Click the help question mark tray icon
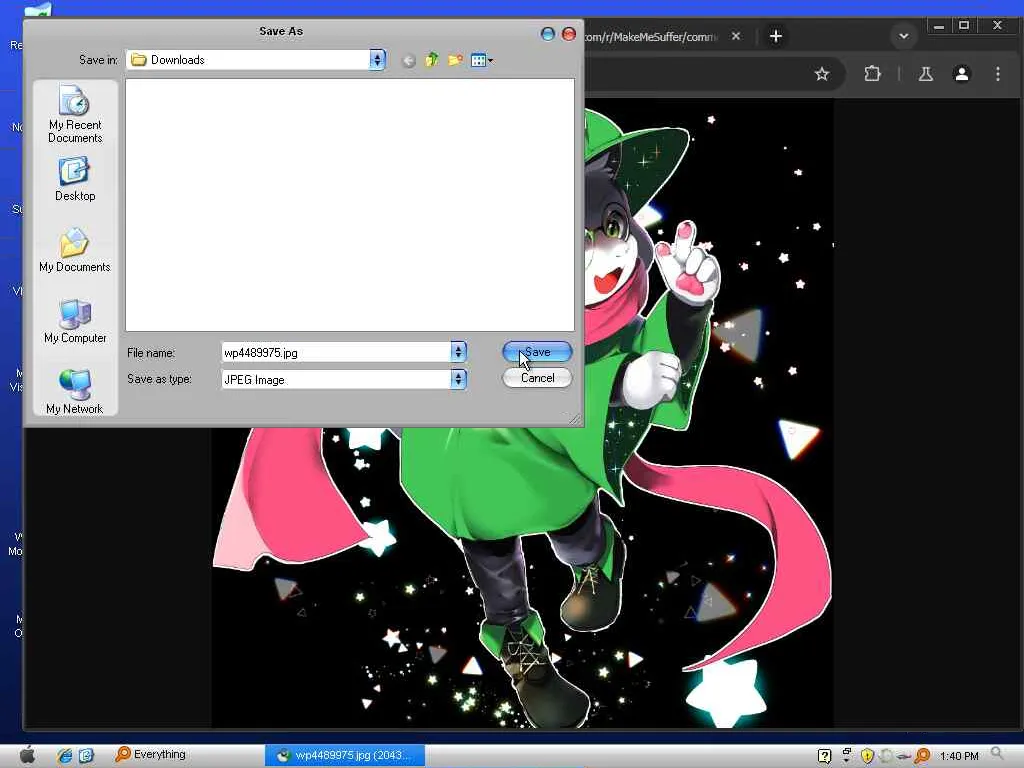Screen dimensions: 1024x768 [824, 756]
